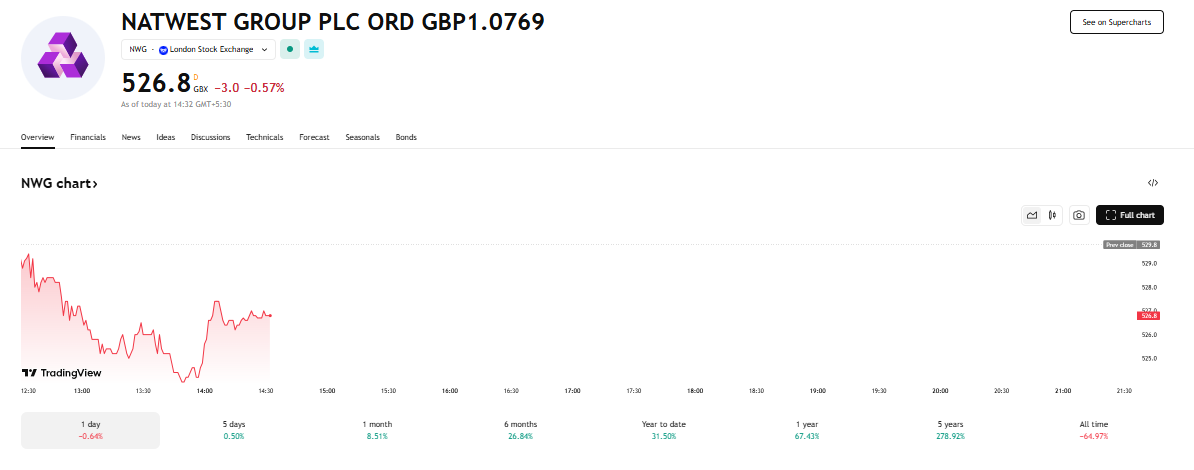1194x470 pixels.
Task: Select the 1 day range option
Action: click(x=91, y=430)
